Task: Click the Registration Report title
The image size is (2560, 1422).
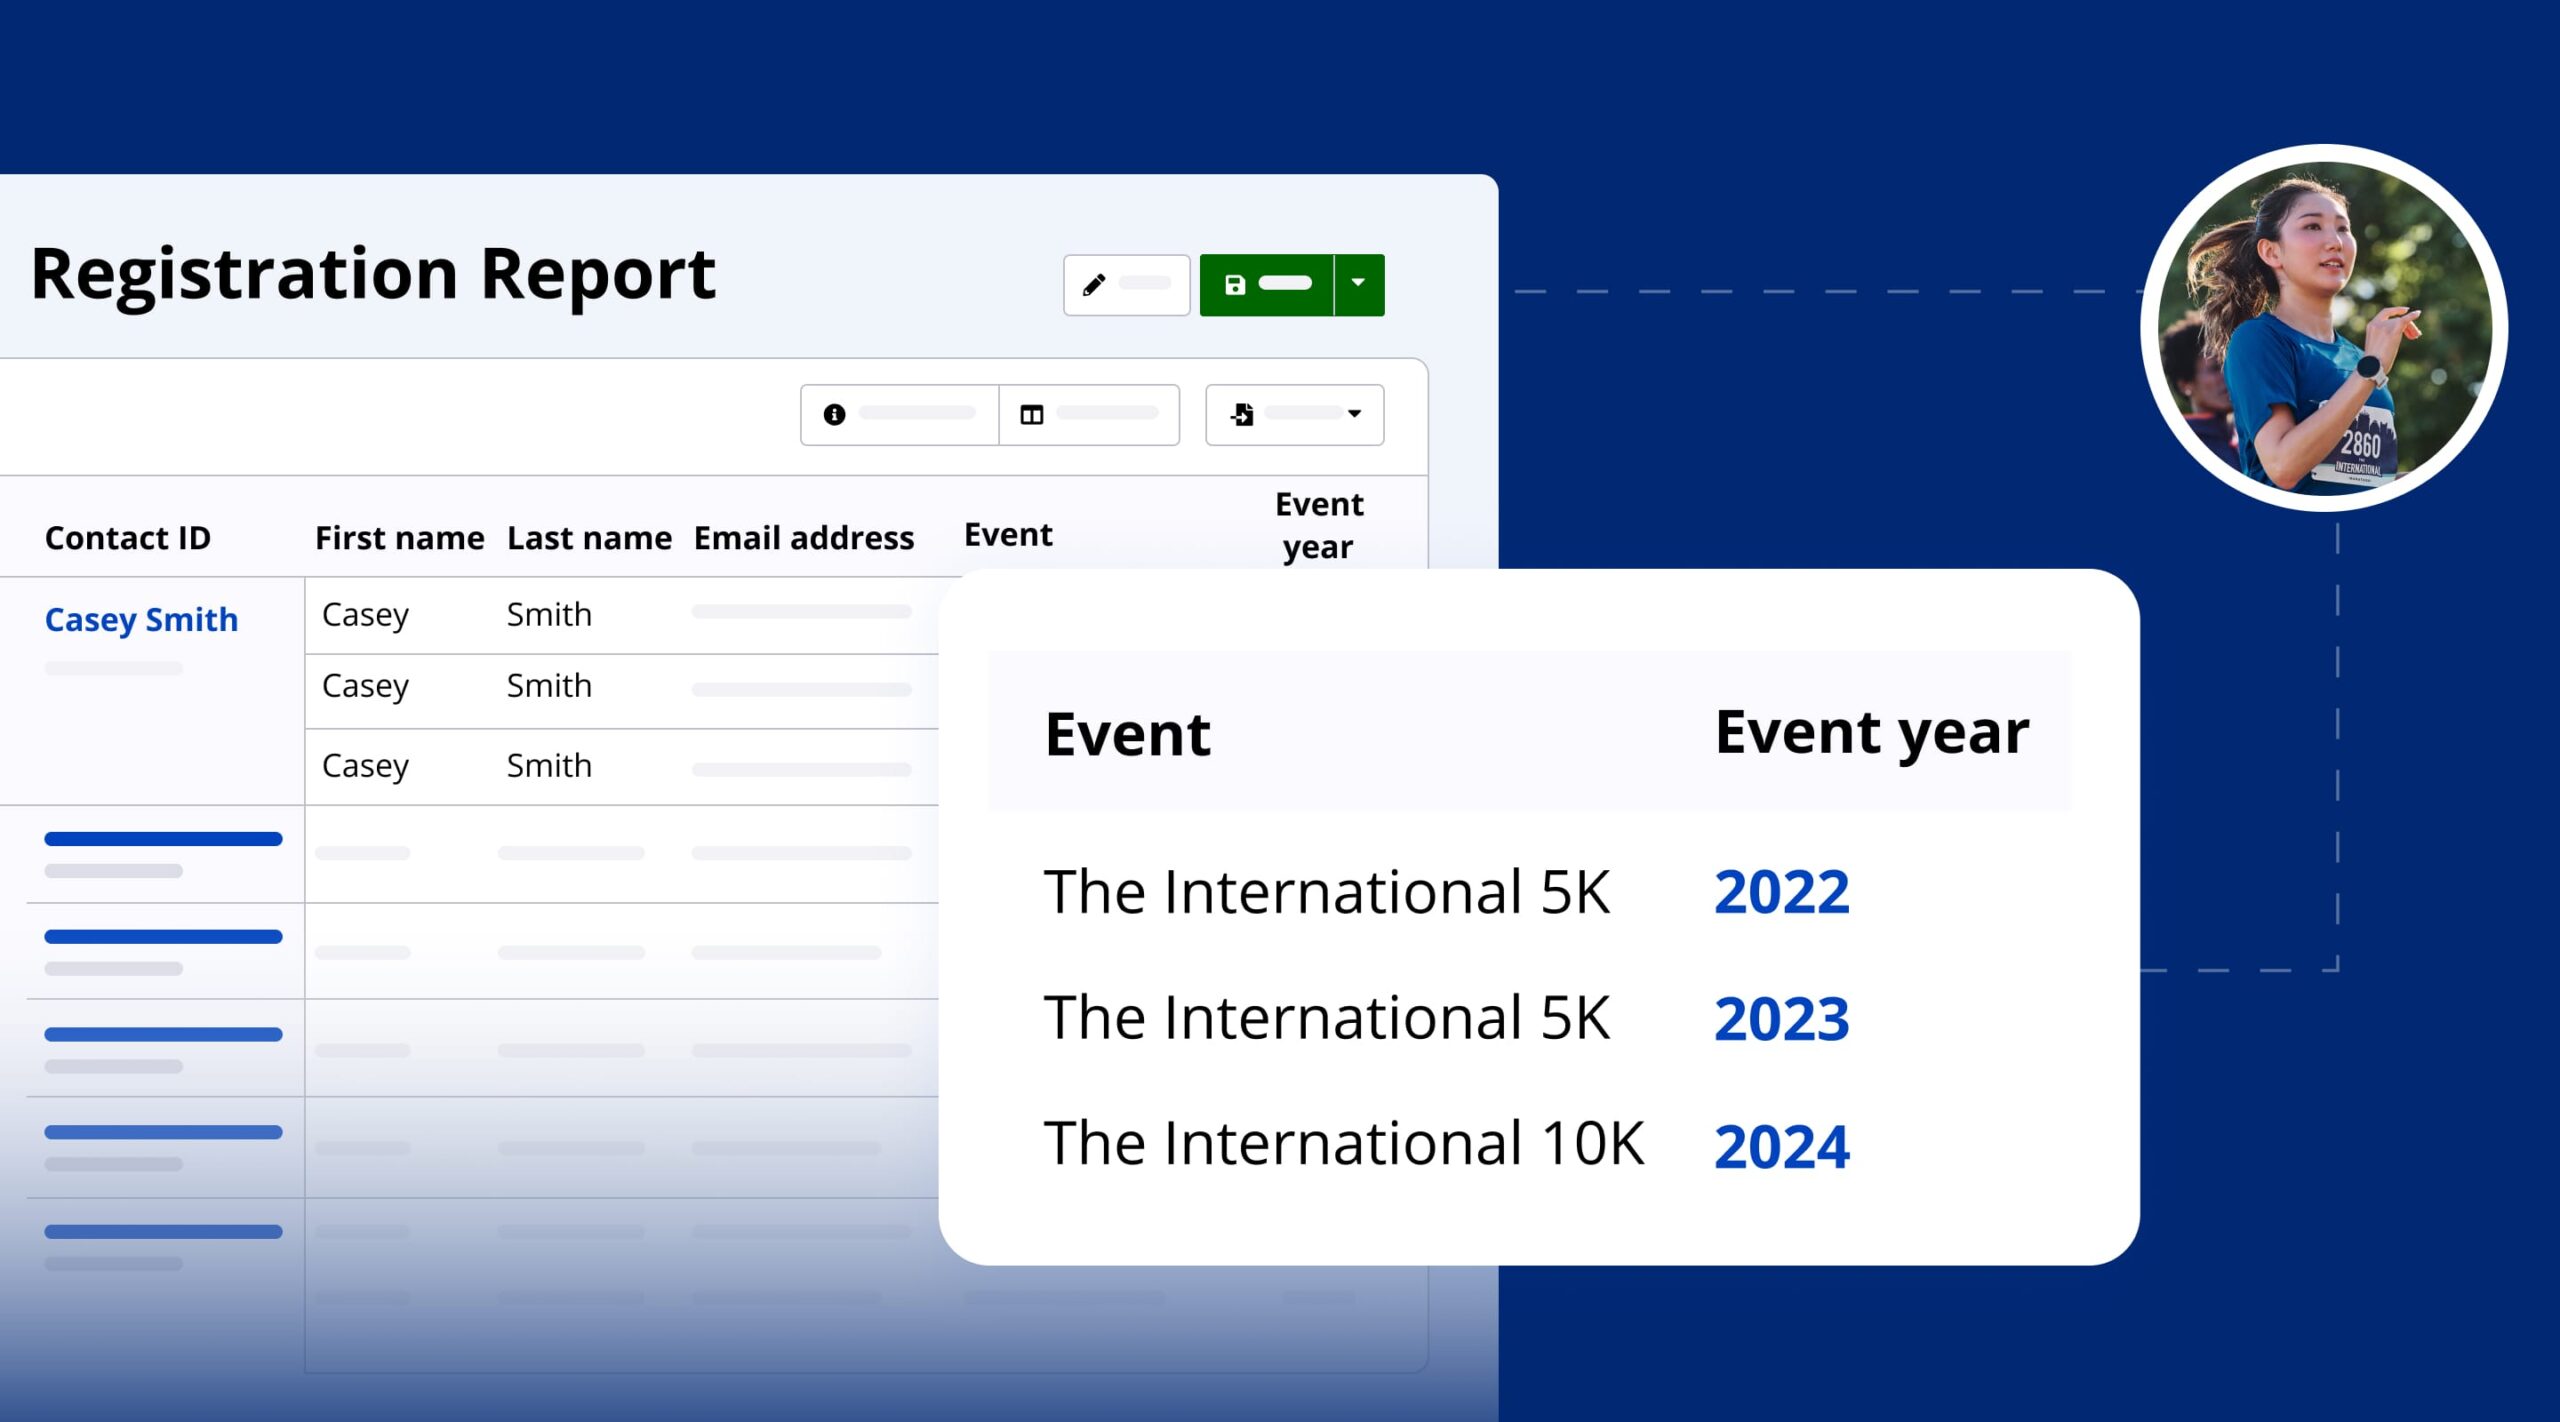Action: pyautogui.click(x=373, y=274)
